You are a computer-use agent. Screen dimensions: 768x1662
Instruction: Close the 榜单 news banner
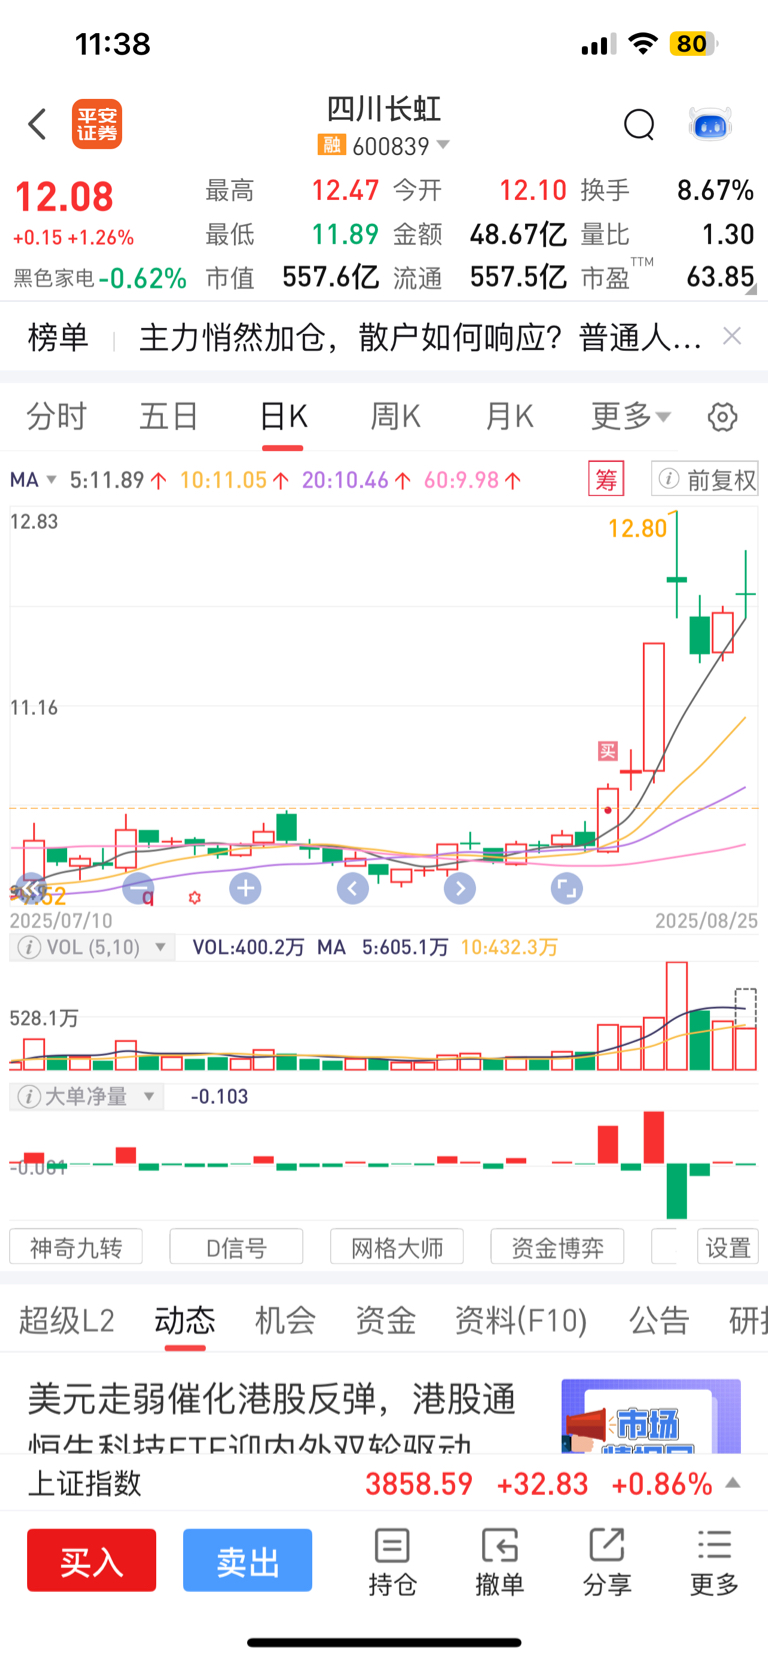[732, 336]
